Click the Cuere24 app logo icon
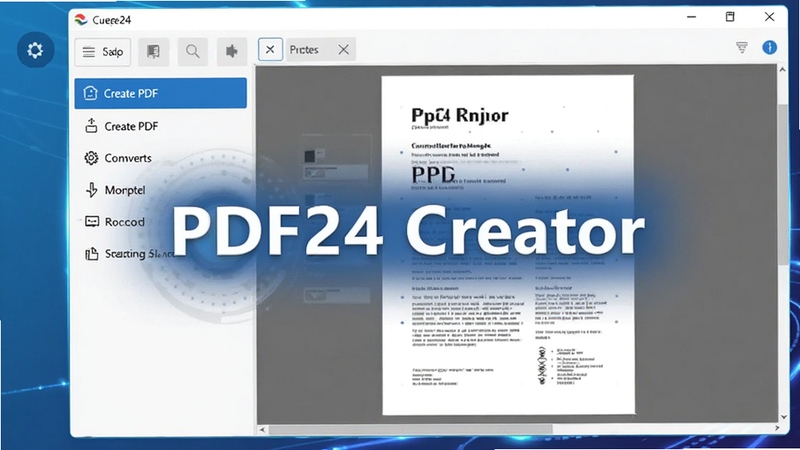Screen dimensions: 800x450 pyautogui.click(x=81, y=20)
